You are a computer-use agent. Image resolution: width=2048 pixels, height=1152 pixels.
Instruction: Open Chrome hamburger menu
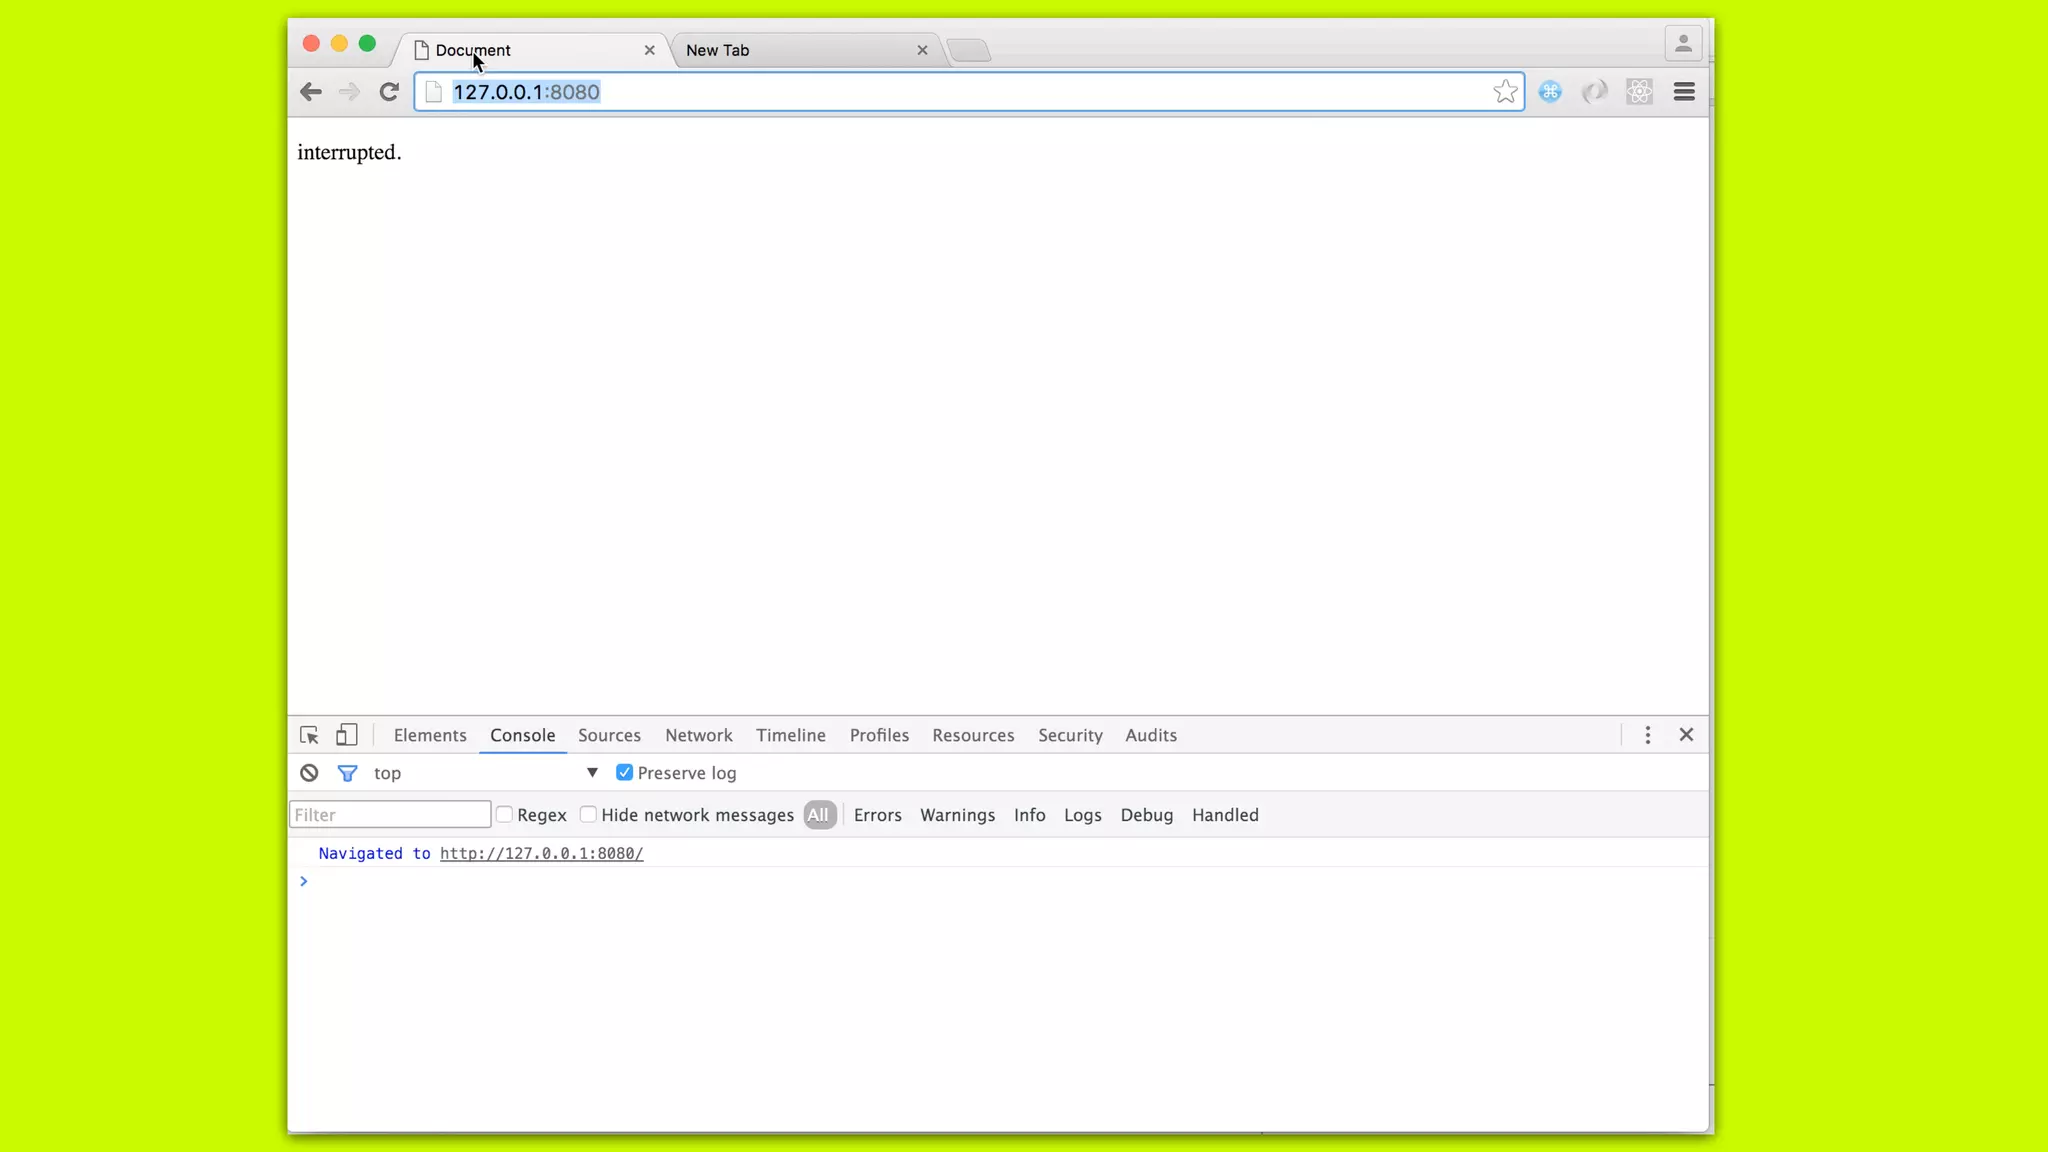coord(1684,92)
